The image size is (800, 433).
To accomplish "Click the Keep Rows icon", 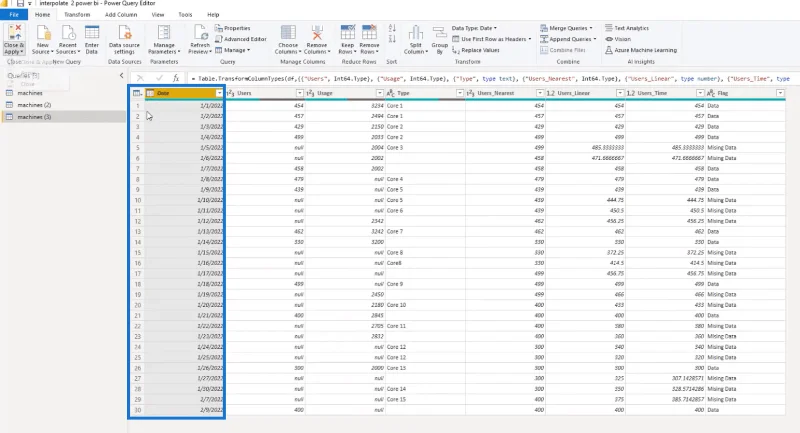I will pyautogui.click(x=347, y=33).
